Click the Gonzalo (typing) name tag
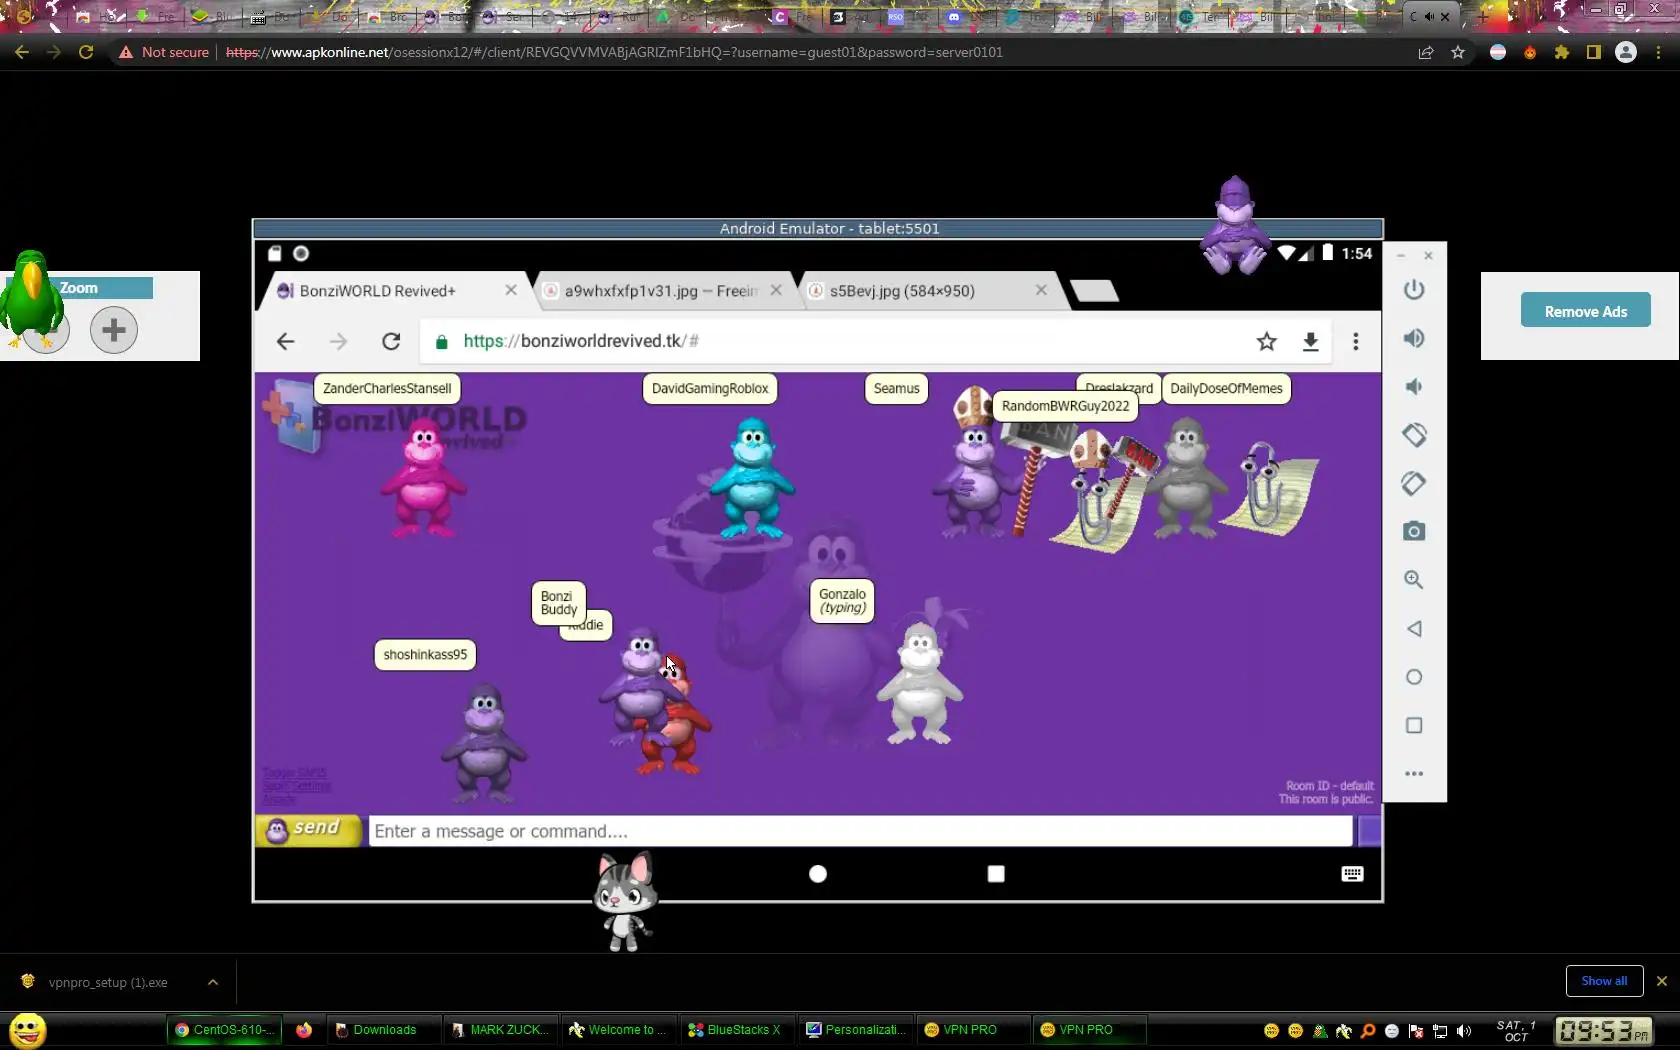The width and height of the screenshot is (1680, 1050). coord(842,601)
